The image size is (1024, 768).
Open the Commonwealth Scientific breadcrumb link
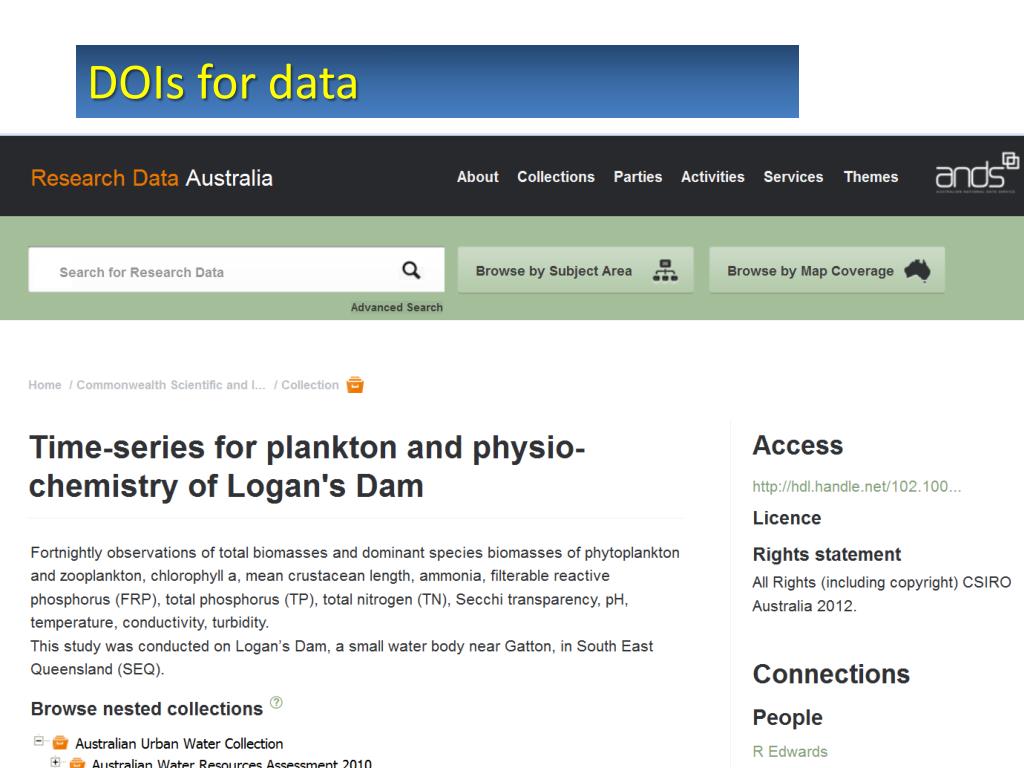pos(171,385)
